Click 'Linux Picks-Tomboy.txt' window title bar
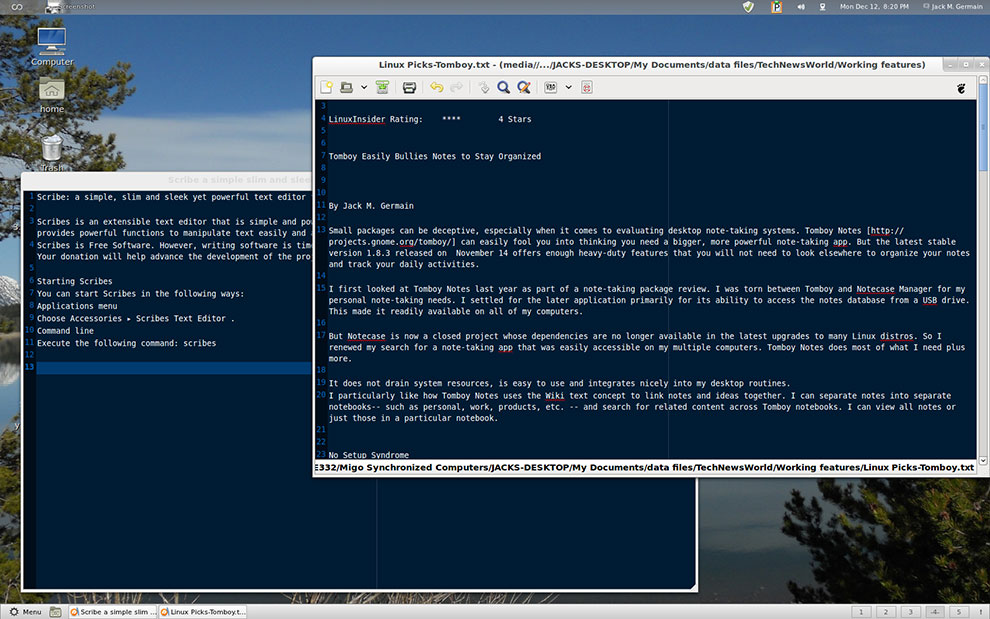Viewport: 990px width, 619px height. pyautogui.click(x=652, y=64)
